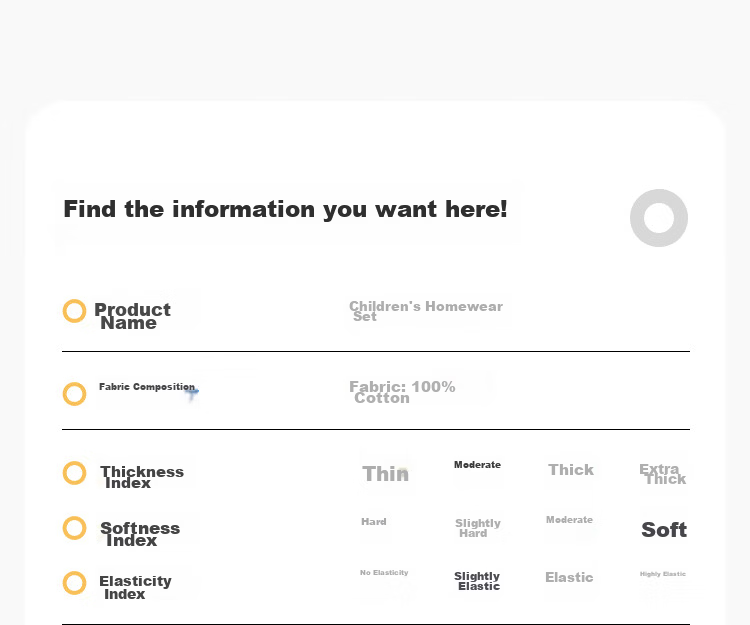Viewport: 750px width, 625px height.
Task: Click the orange circle next to Thickness Index
Action: pos(75,473)
